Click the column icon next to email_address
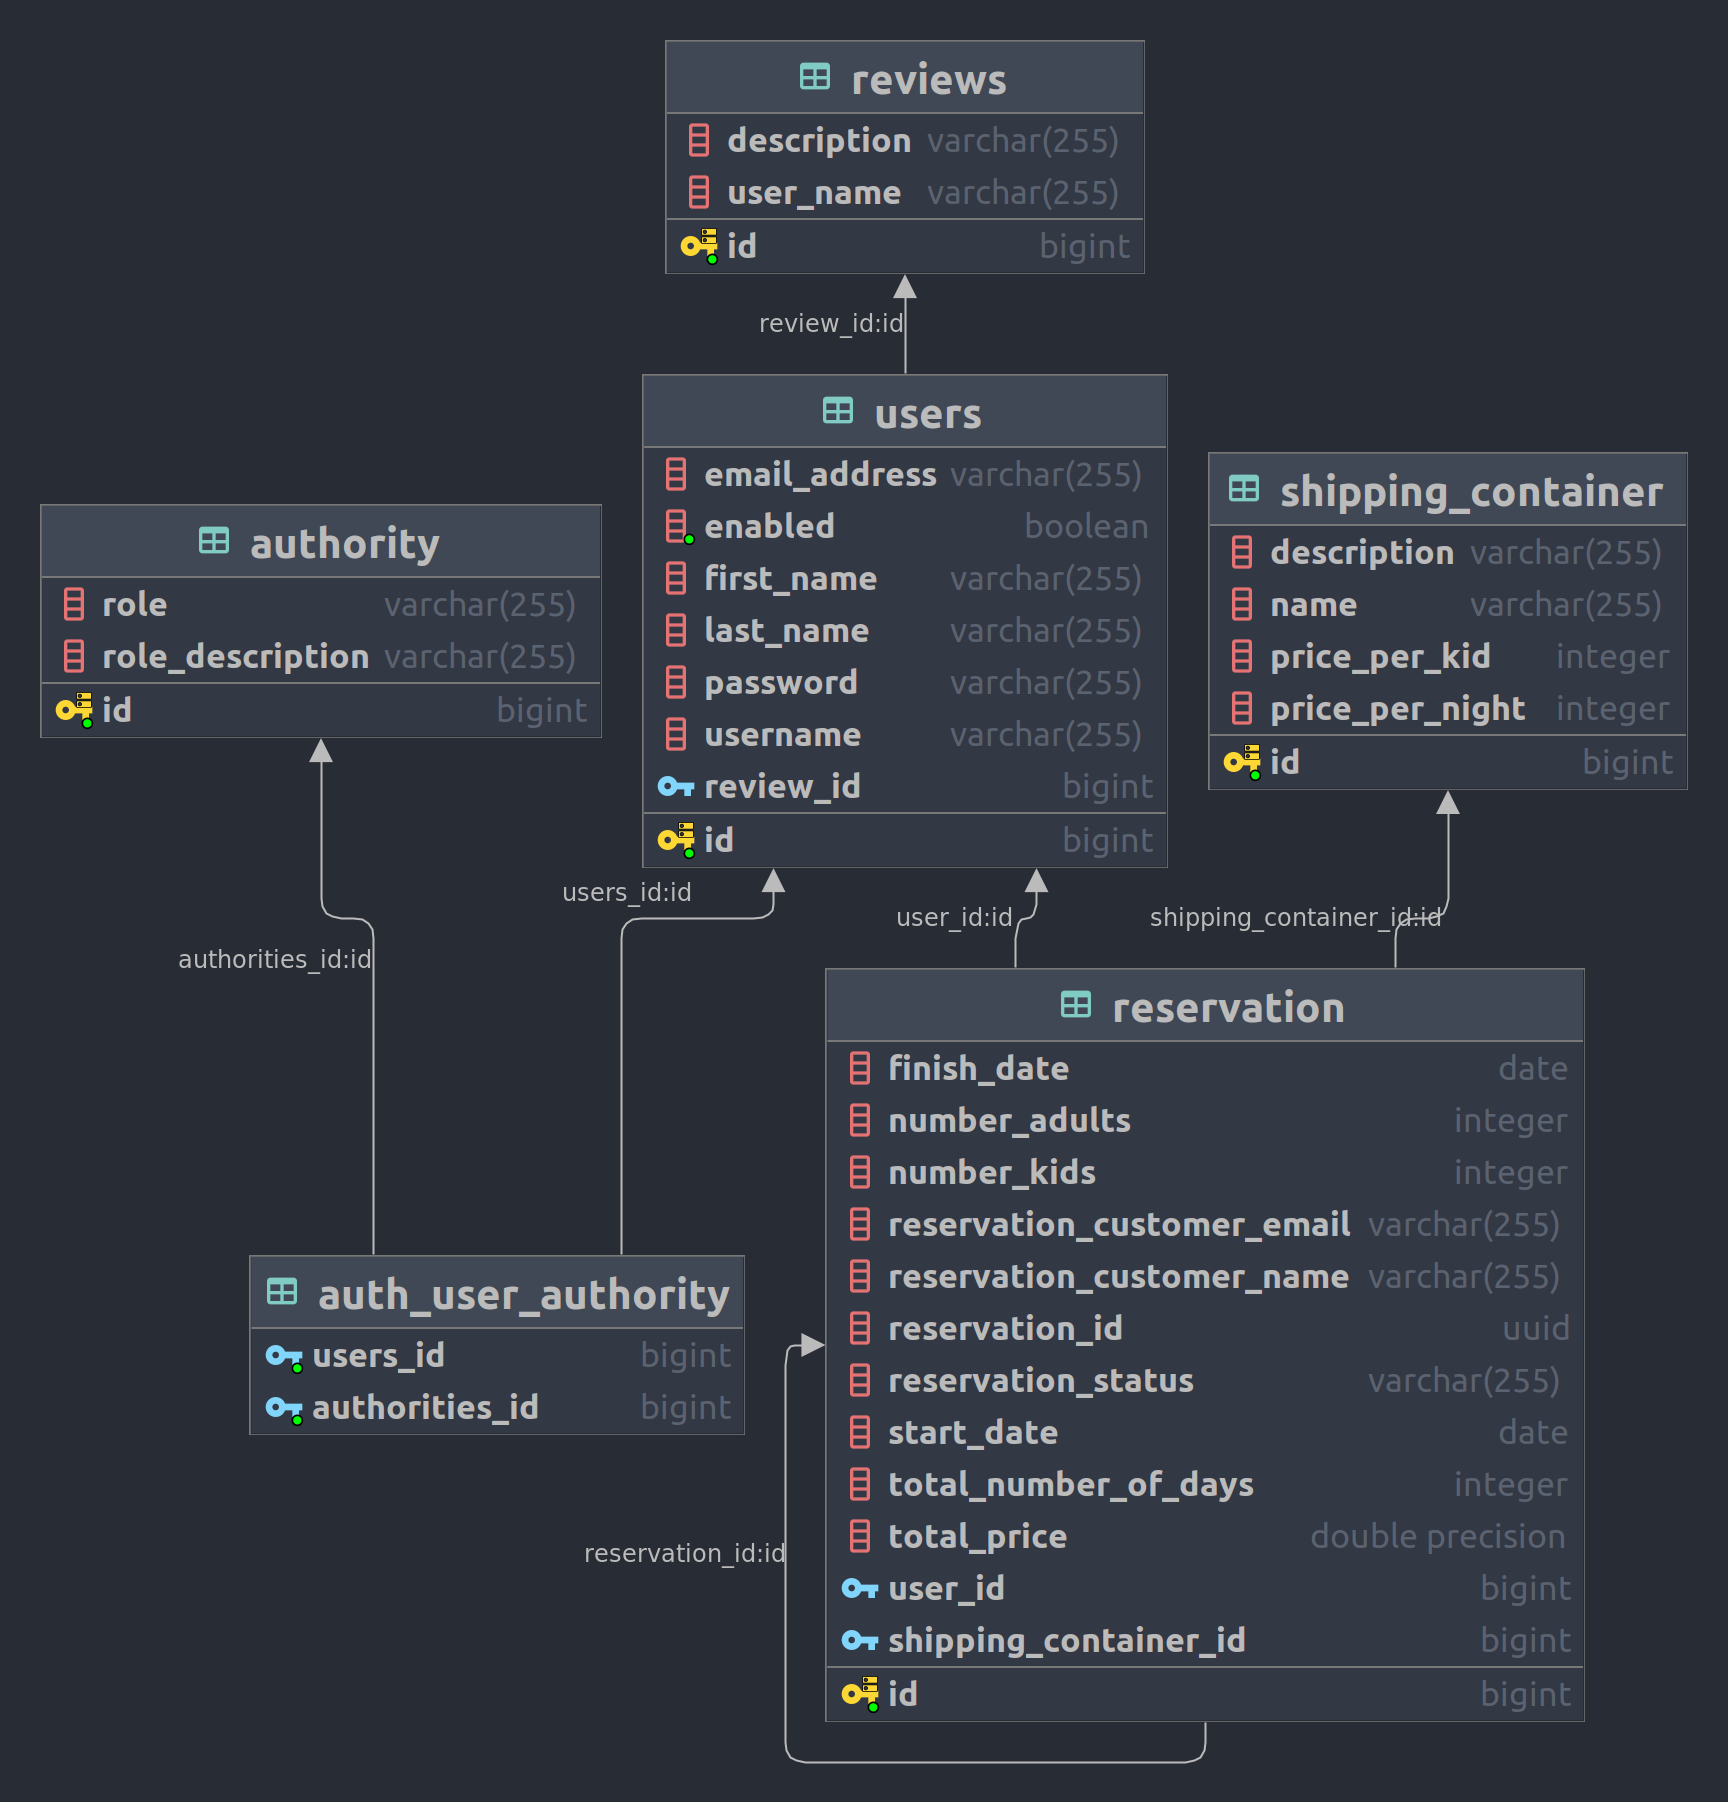The height and width of the screenshot is (1802, 1728). pyautogui.click(x=676, y=474)
